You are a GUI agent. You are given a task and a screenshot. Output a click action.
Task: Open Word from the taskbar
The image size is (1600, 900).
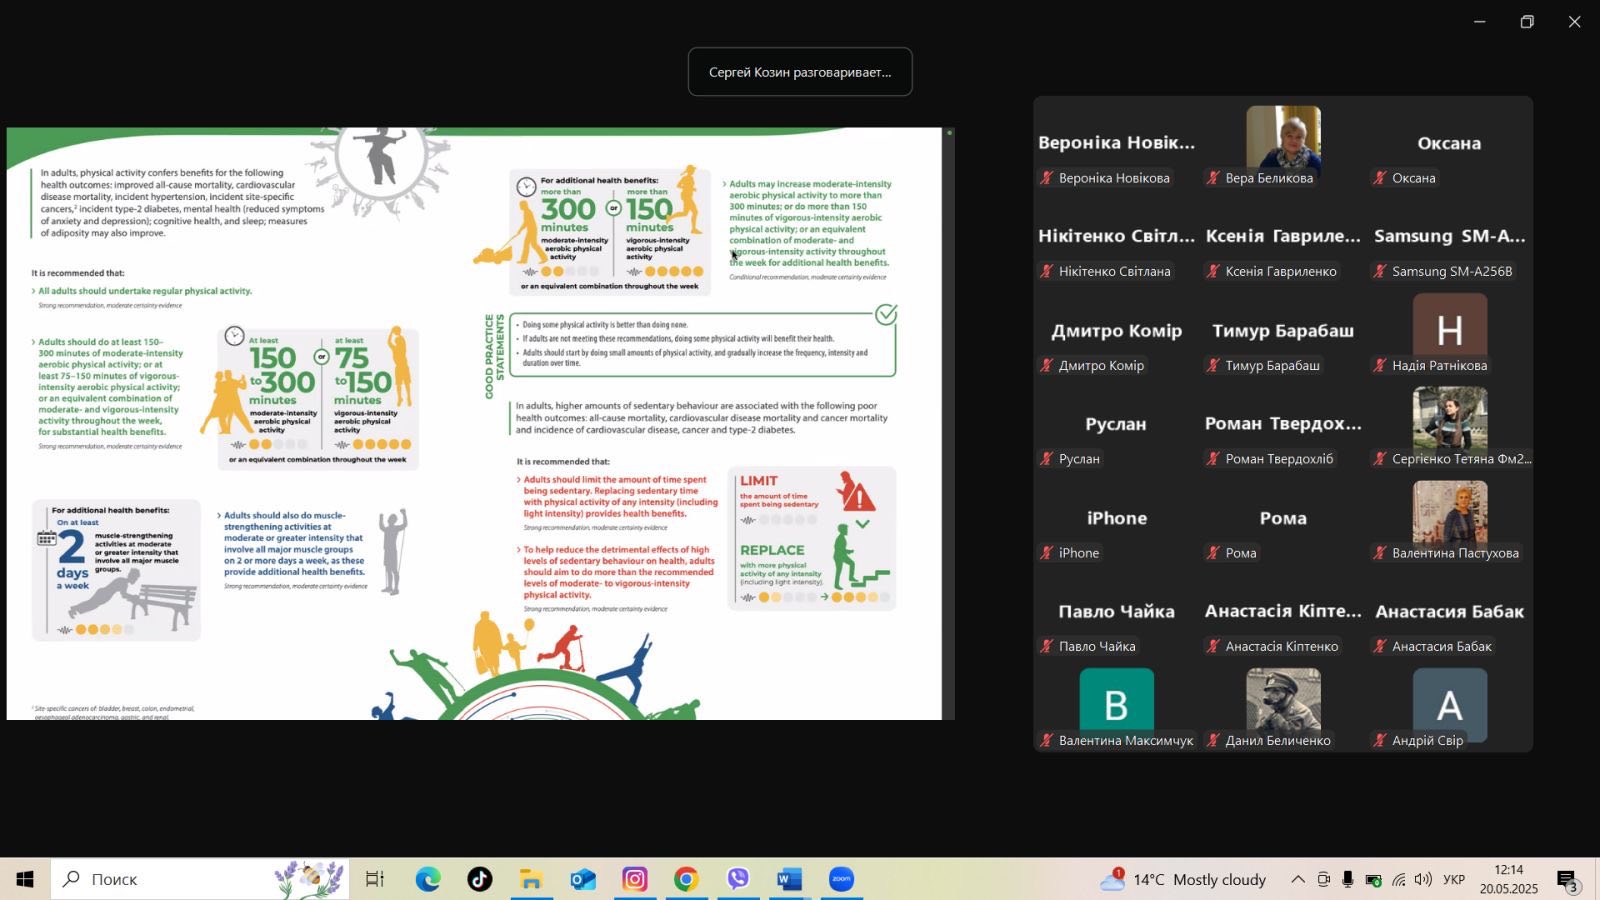click(x=790, y=879)
